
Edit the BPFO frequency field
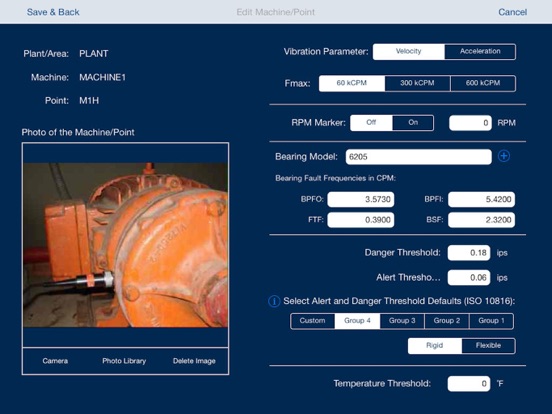coord(361,199)
